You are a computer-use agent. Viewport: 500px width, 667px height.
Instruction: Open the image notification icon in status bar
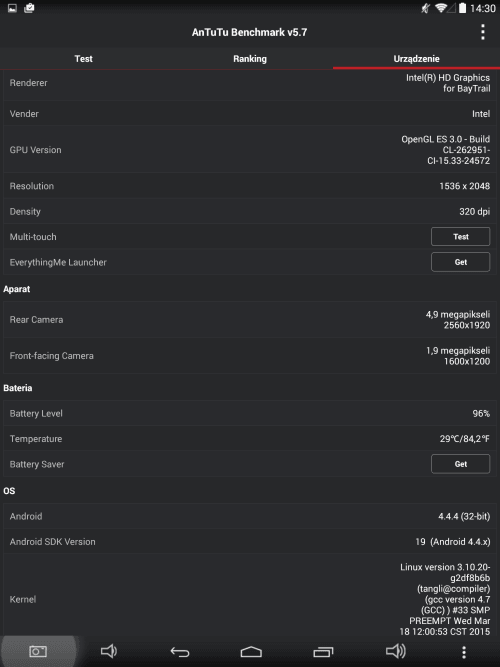pos(12,8)
